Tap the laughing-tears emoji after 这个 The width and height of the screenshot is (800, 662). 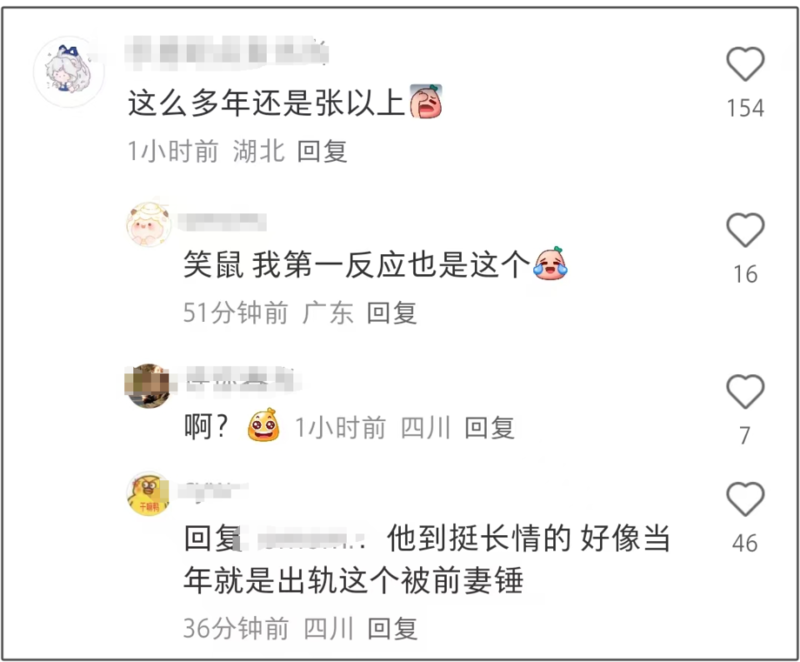pyautogui.click(x=550, y=263)
